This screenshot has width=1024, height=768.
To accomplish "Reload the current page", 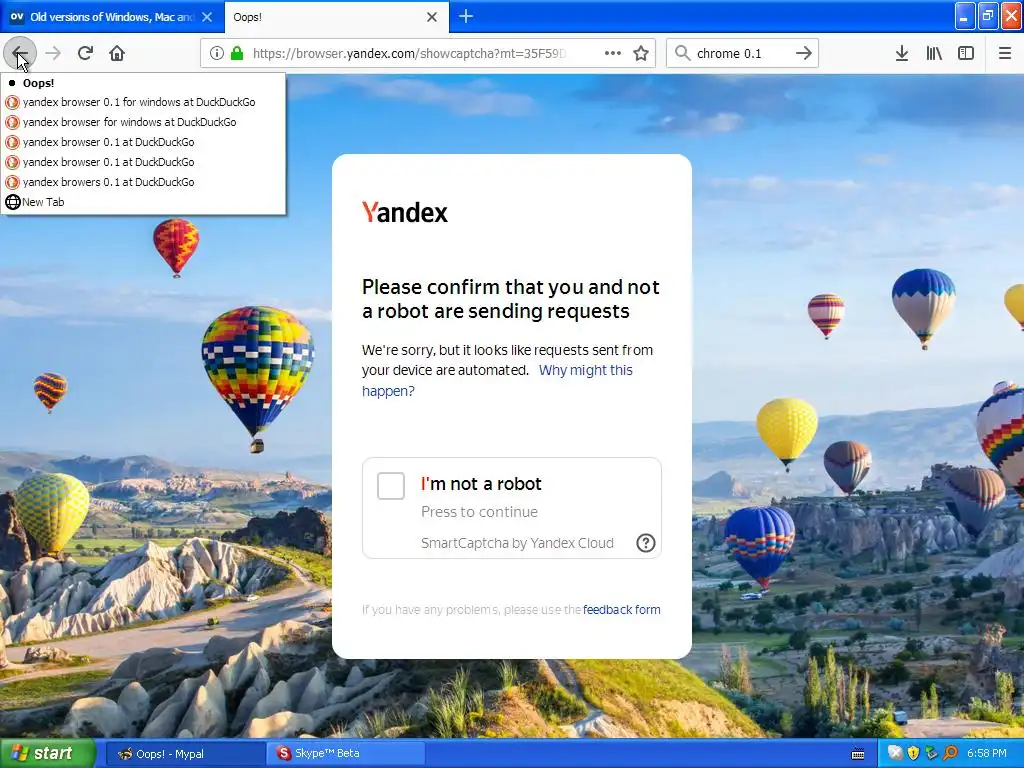I will click(x=85, y=53).
